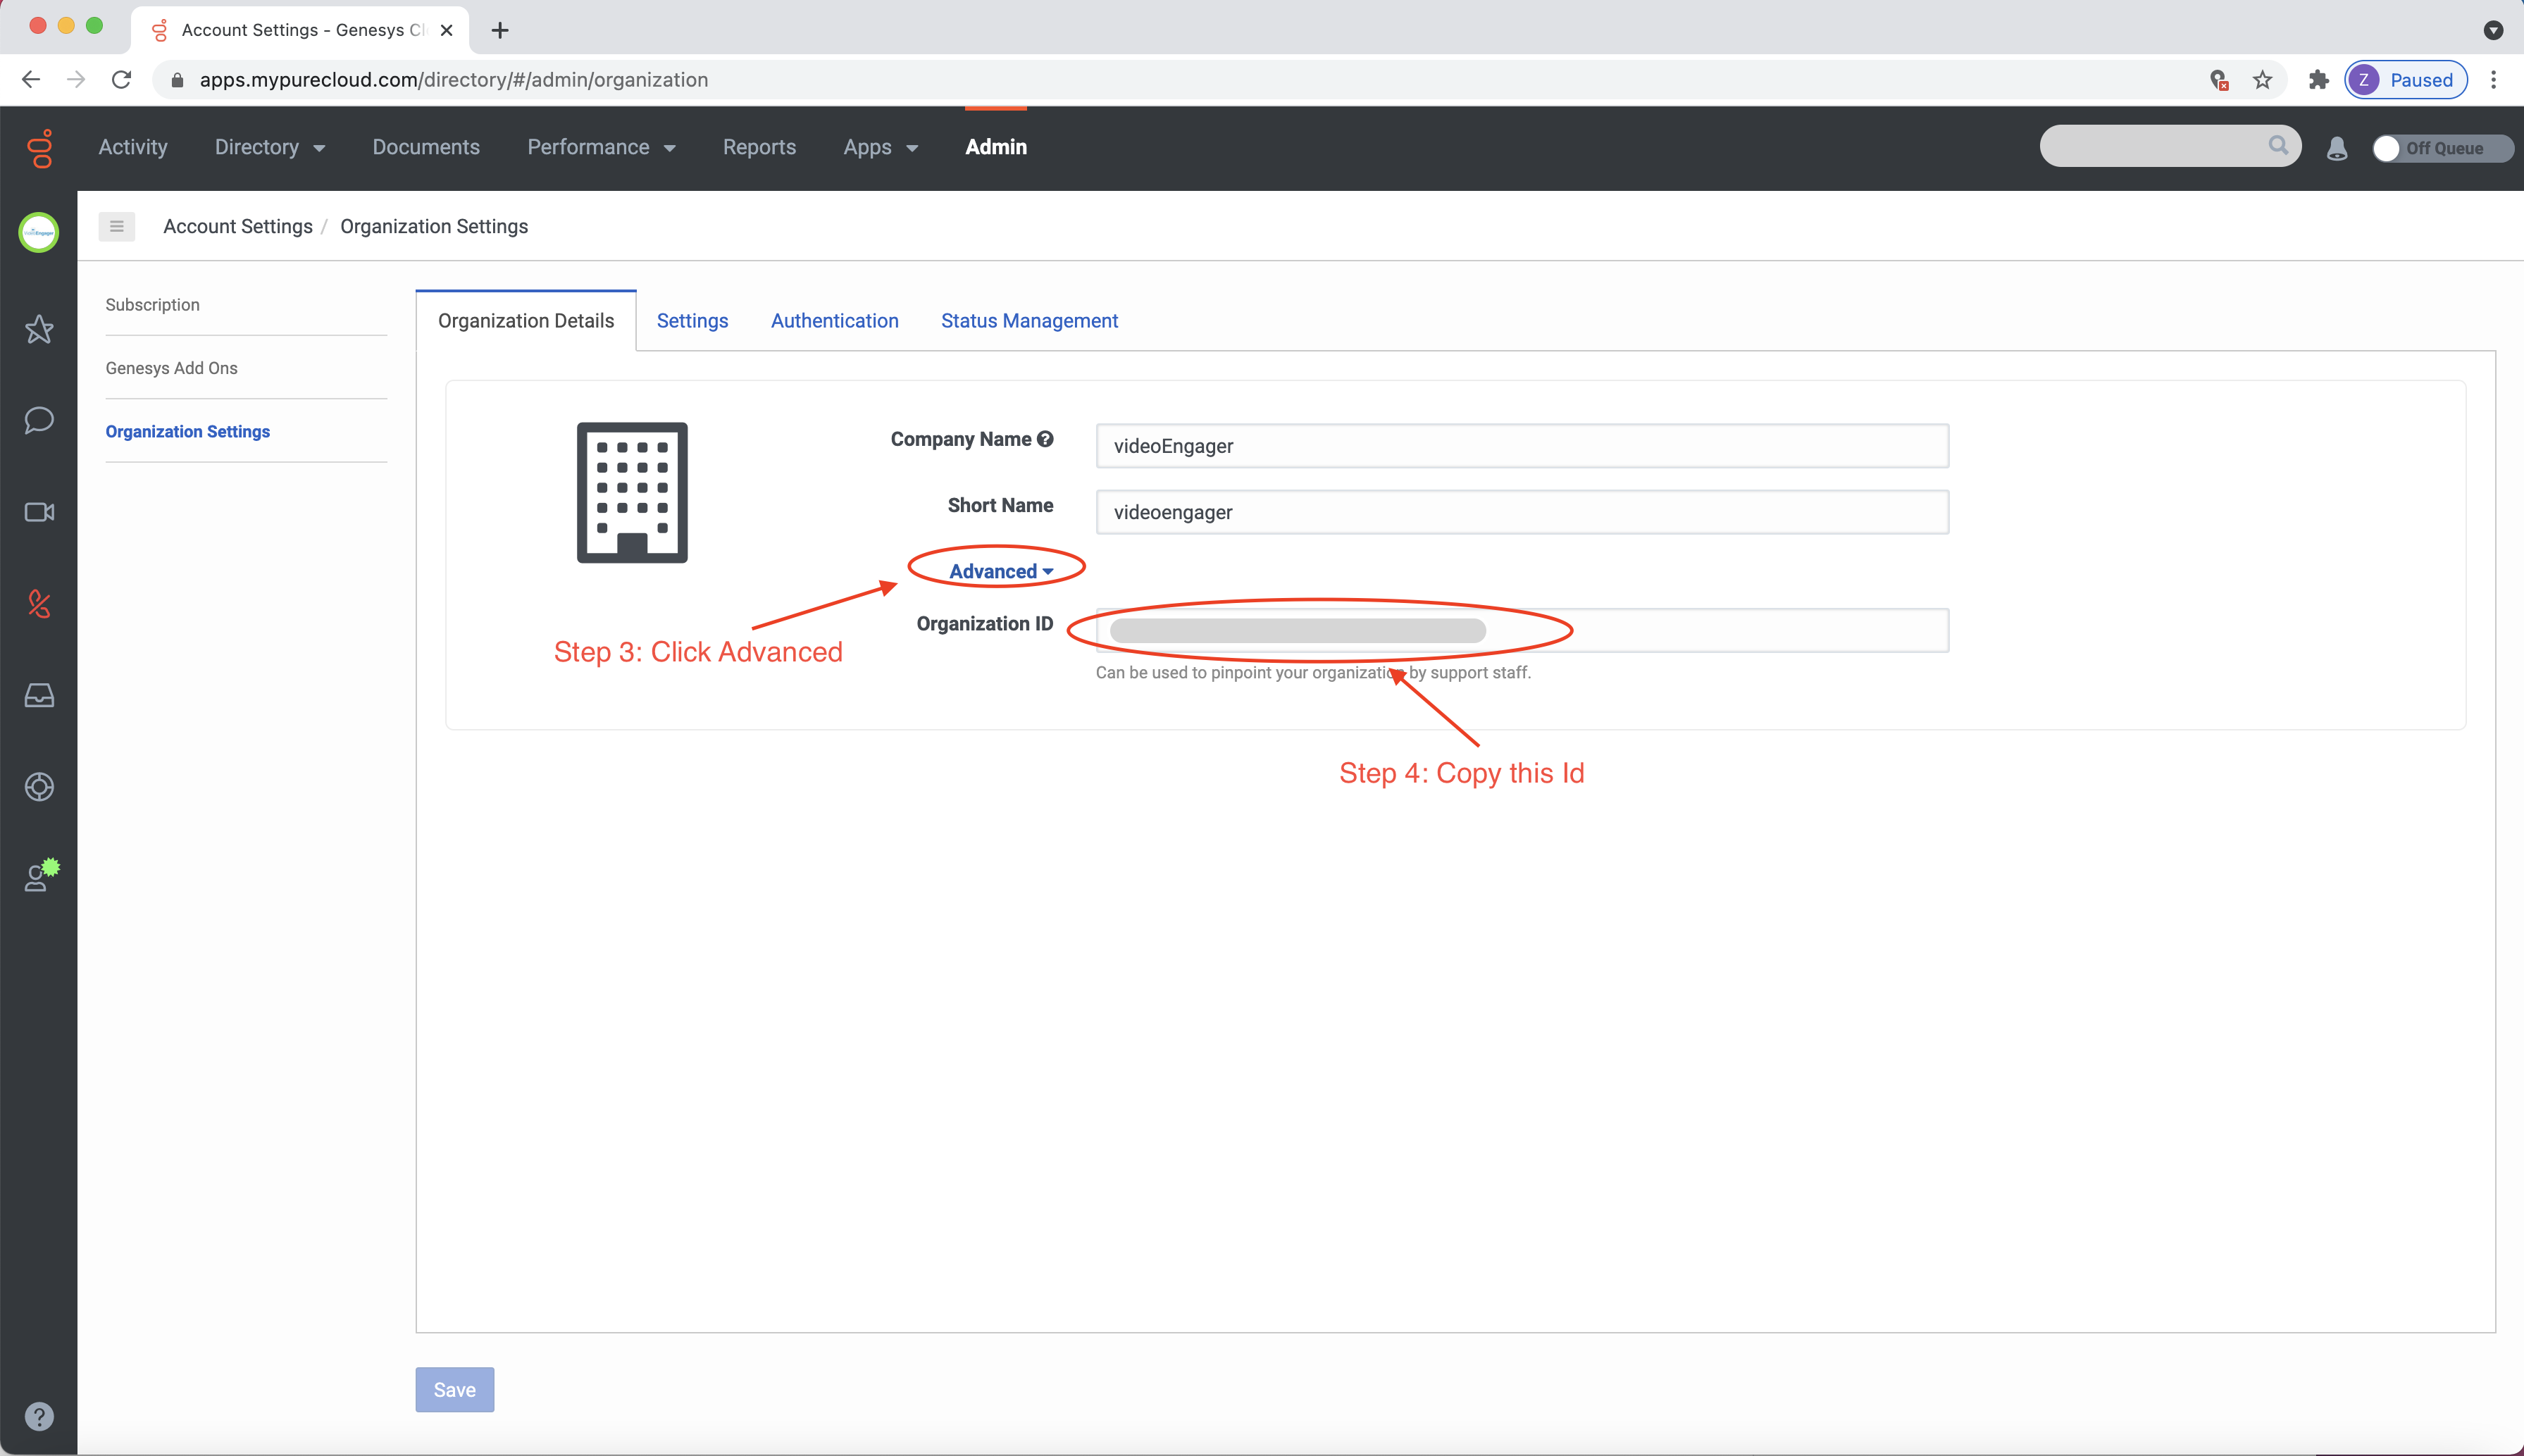Screen dimensions: 2524x1456
Task: Open Chrome three-dot menu
Action: click(x=2493, y=80)
